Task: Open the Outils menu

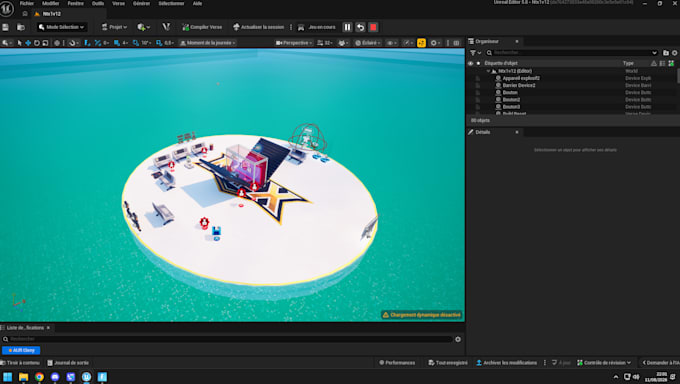Action: [x=98, y=3]
